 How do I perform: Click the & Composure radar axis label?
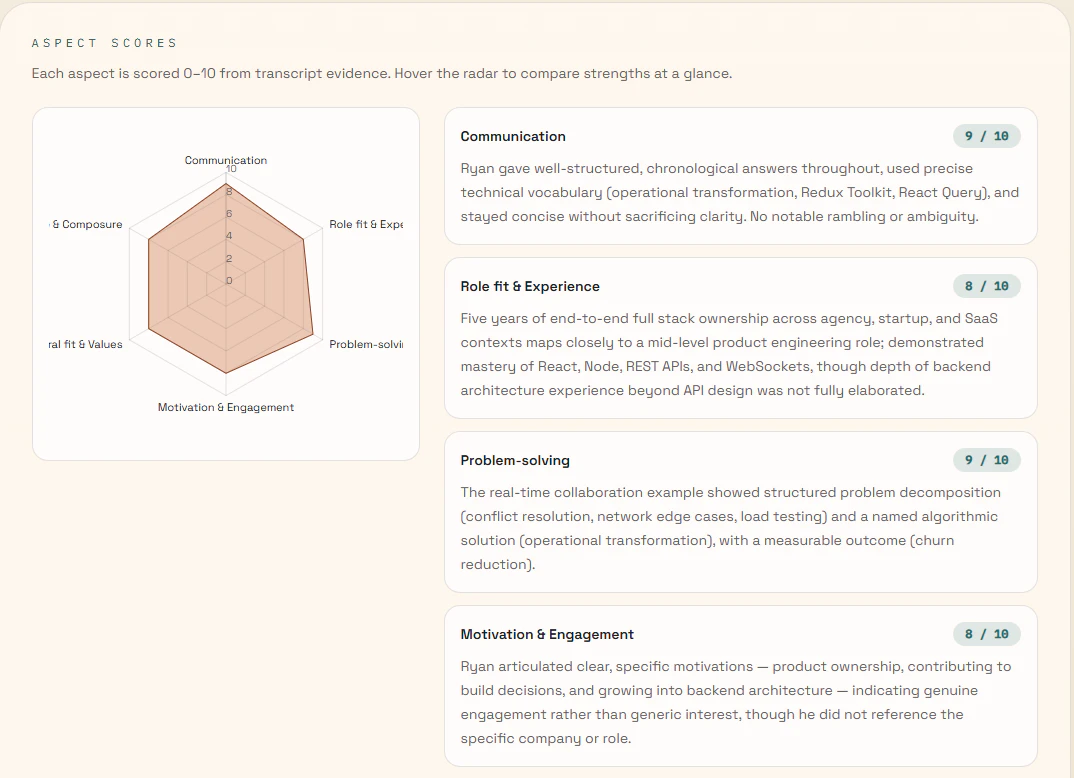pyautogui.click(x=86, y=224)
